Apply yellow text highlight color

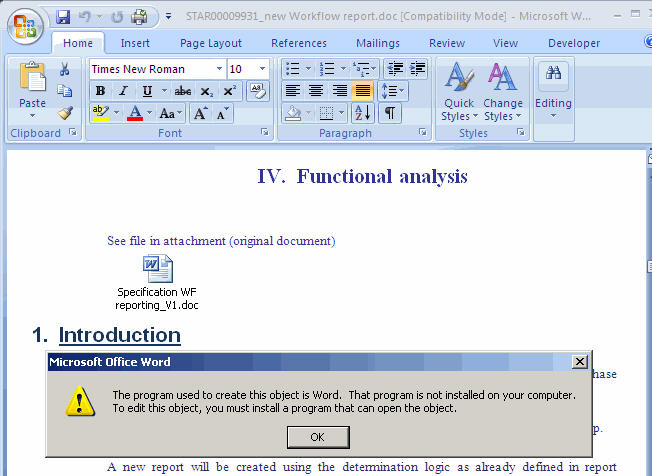pos(101,113)
